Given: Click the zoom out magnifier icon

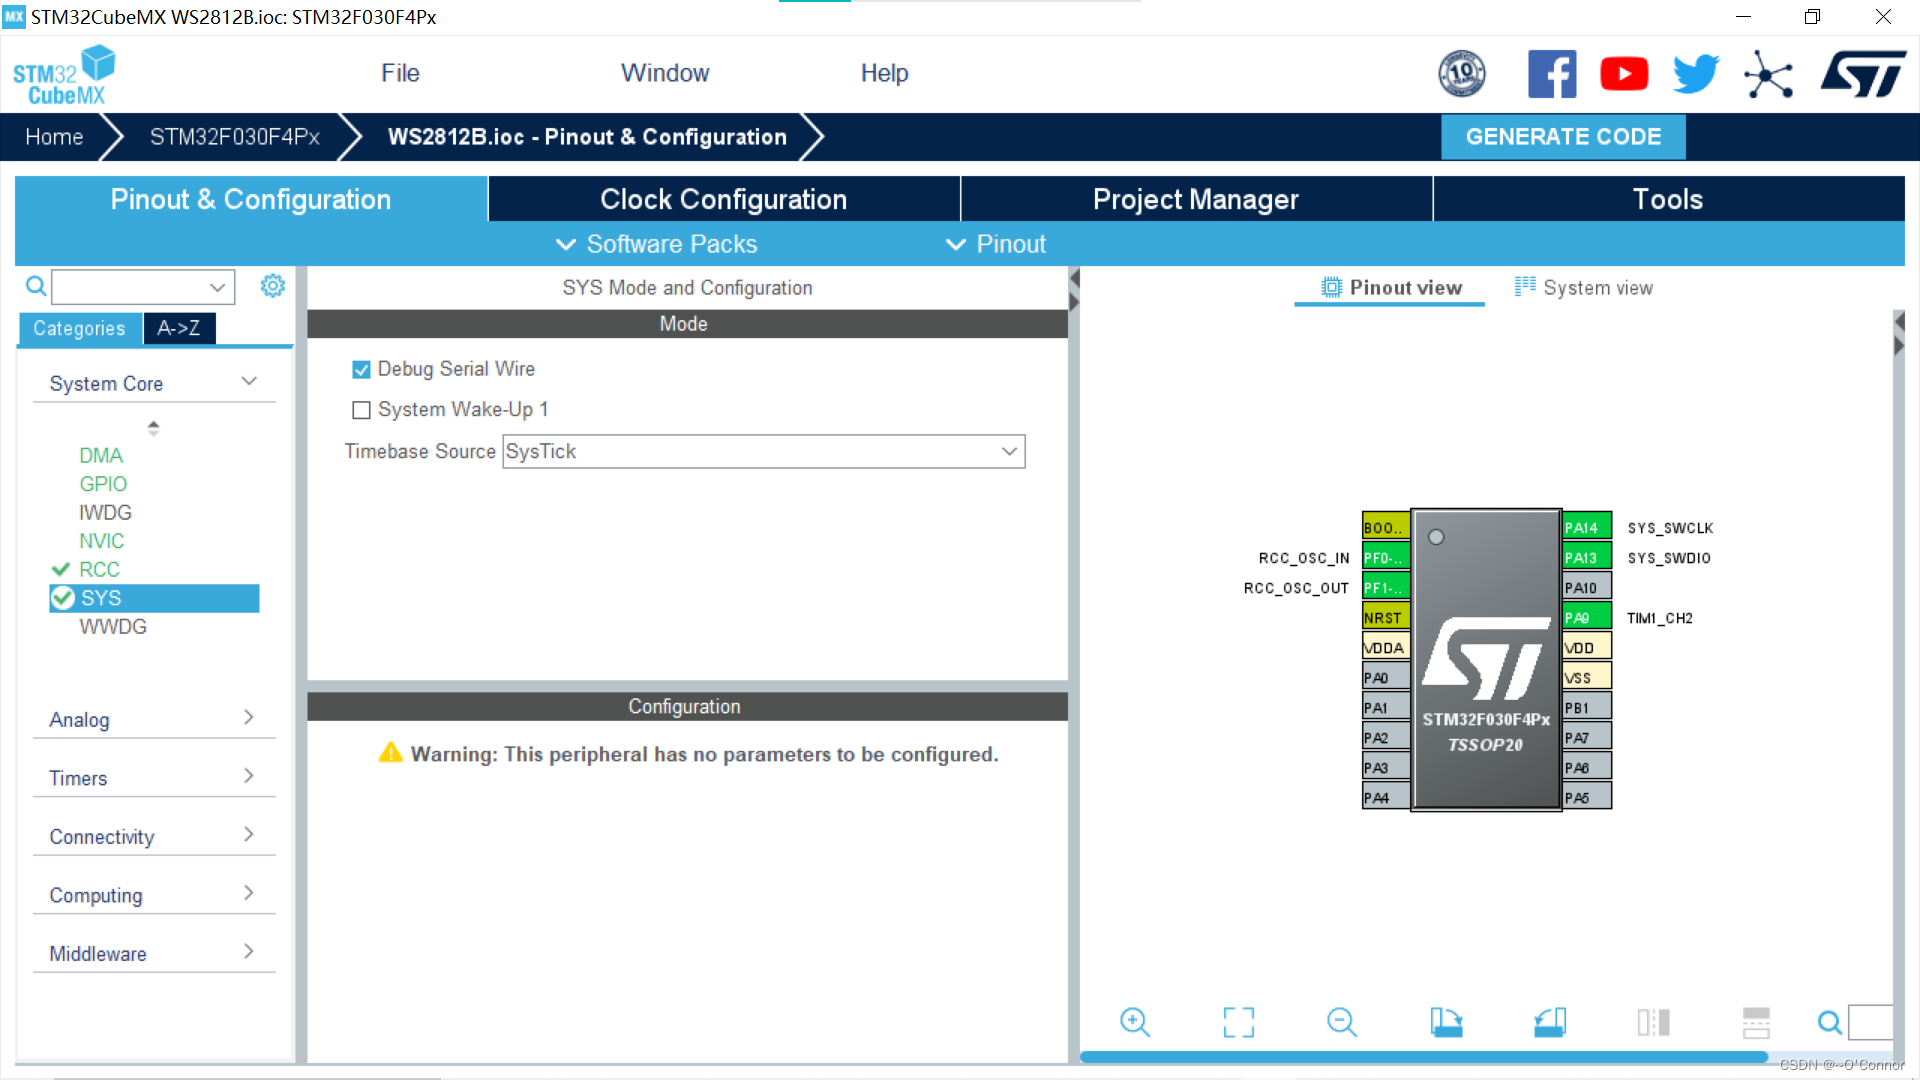Looking at the screenshot, I should (1341, 1022).
